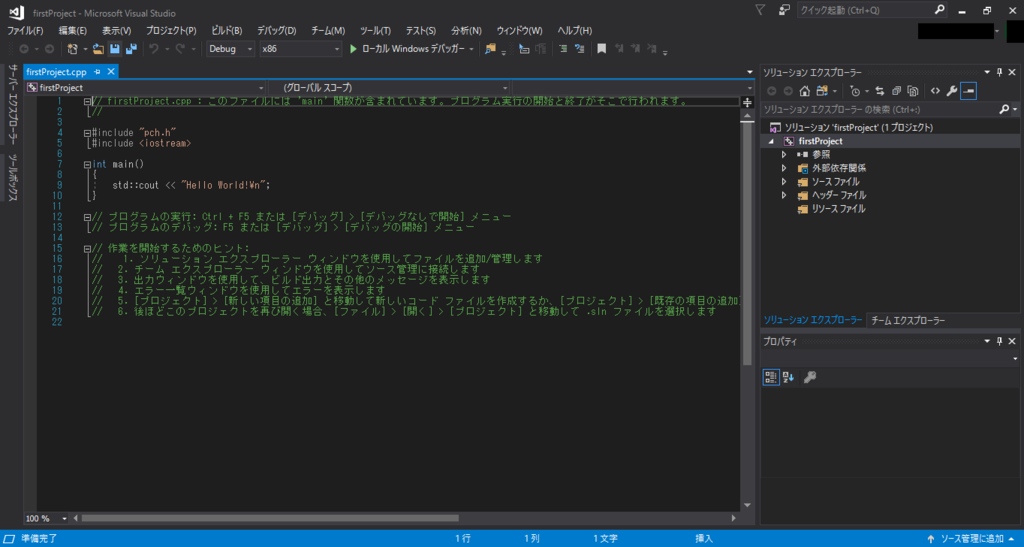The image size is (1024, 547).
Task: Collapse the firstProject node in Solution Explorer
Action: point(771,141)
